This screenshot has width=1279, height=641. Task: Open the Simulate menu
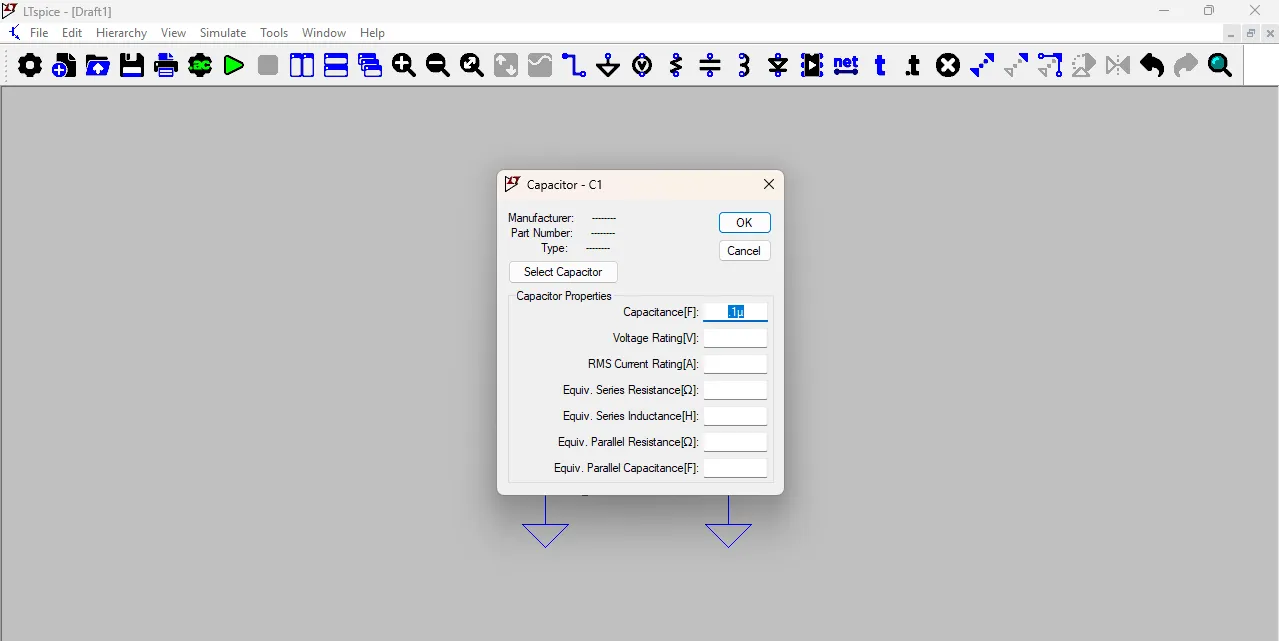point(223,33)
